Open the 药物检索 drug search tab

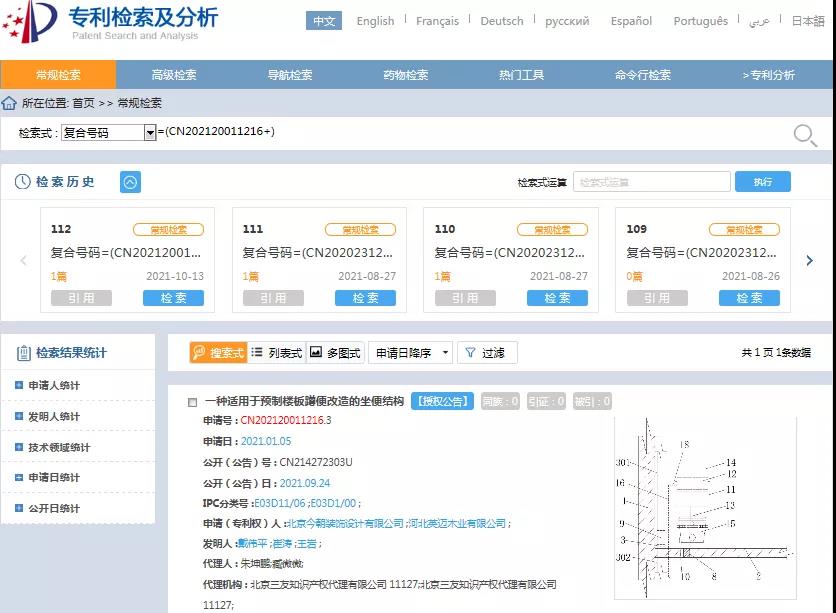(x=405, y=75)
